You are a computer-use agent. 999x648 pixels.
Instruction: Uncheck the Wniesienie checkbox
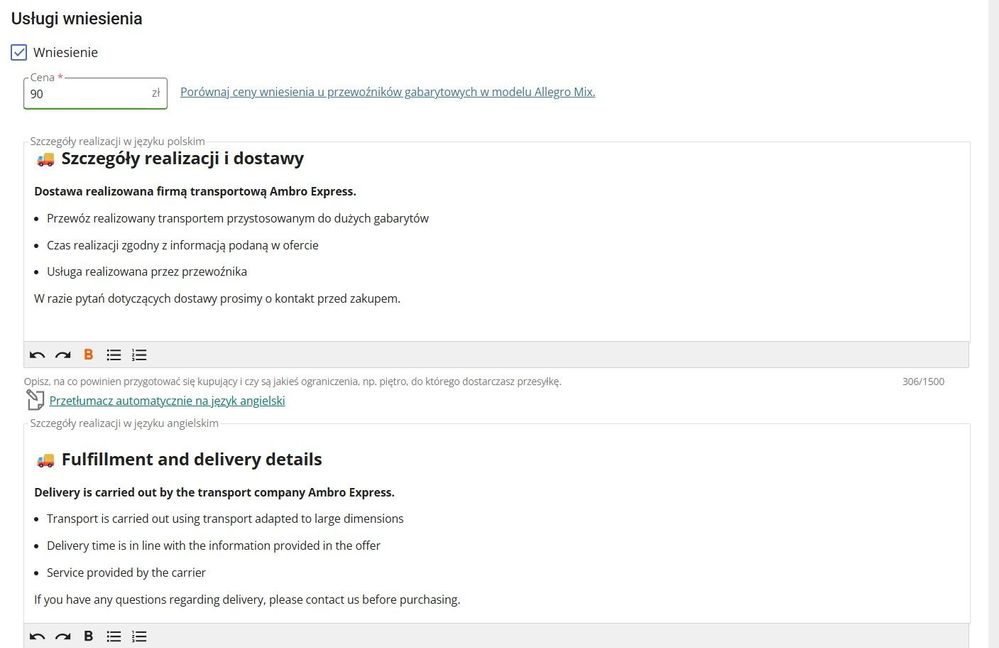(19, 52)
